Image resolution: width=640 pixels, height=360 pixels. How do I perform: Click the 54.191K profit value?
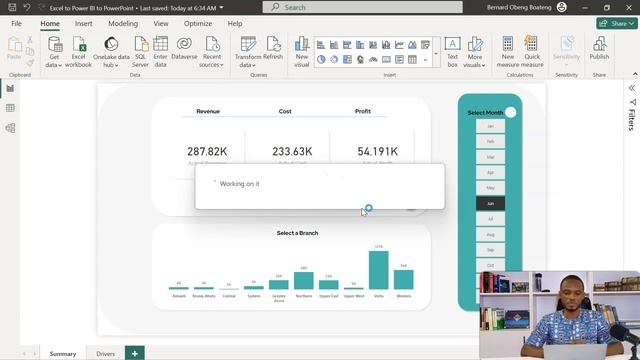tap(378, 151)
